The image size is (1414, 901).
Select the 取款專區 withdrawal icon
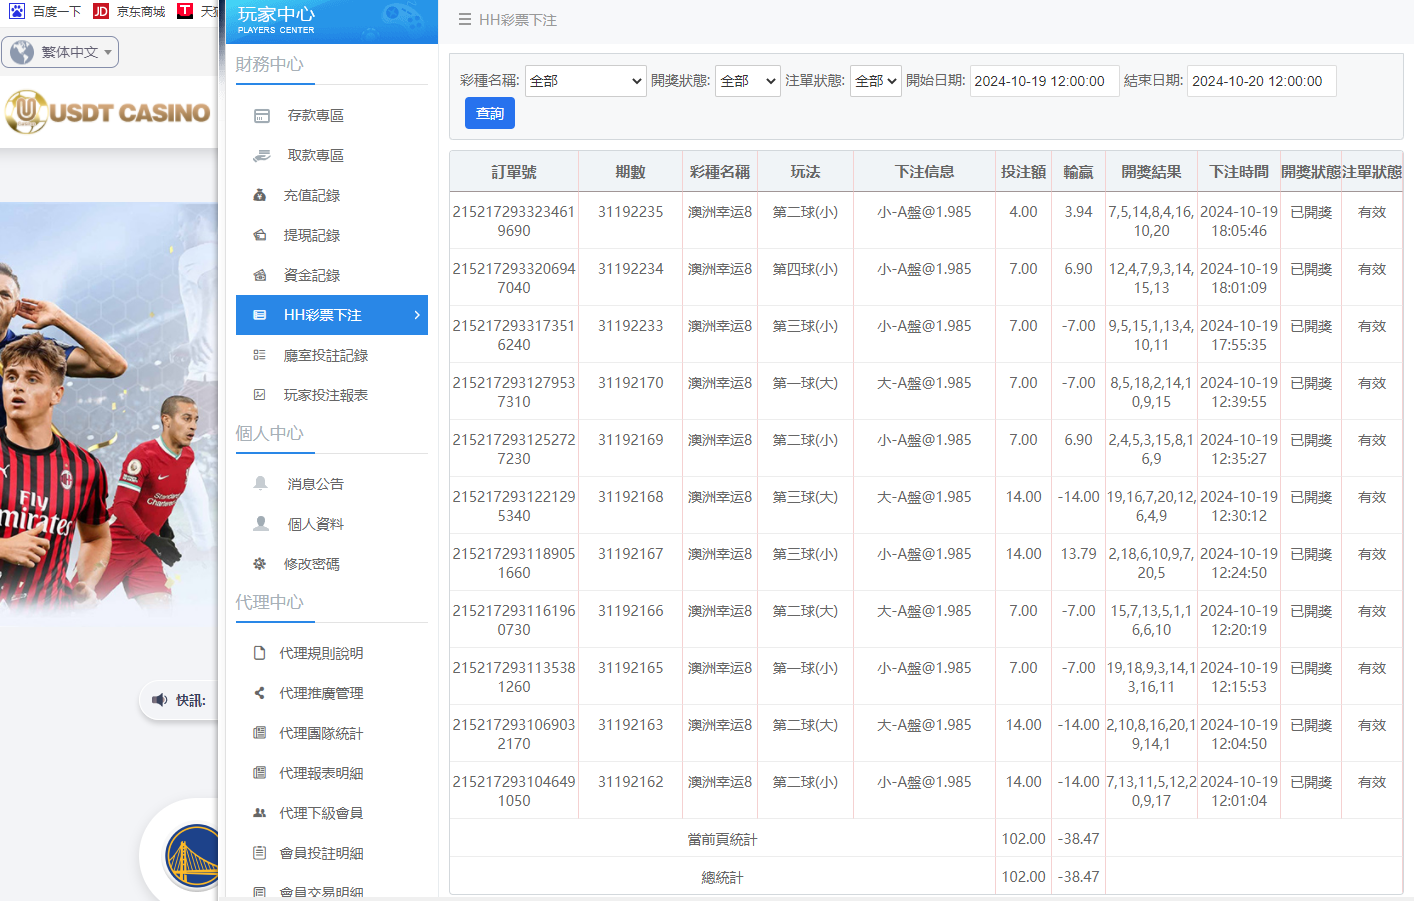tap(261, 155)
